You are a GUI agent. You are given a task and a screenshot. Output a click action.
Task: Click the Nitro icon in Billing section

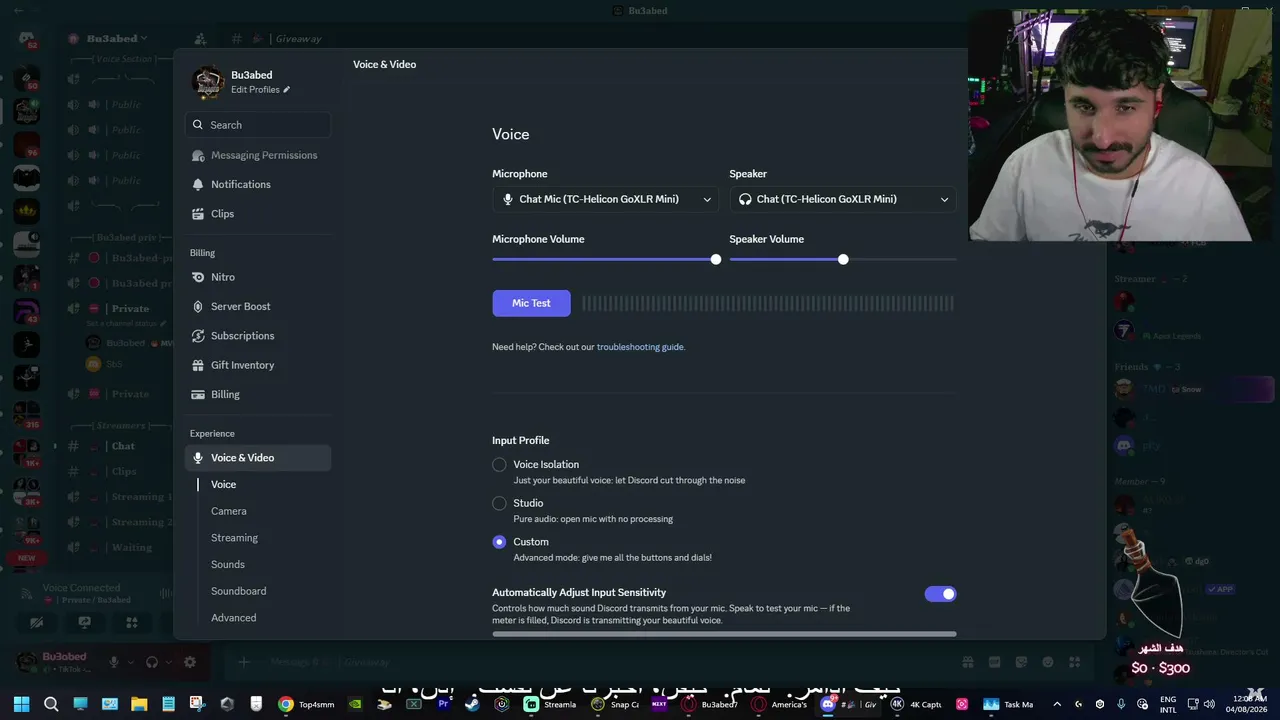(x=198, y=277)
